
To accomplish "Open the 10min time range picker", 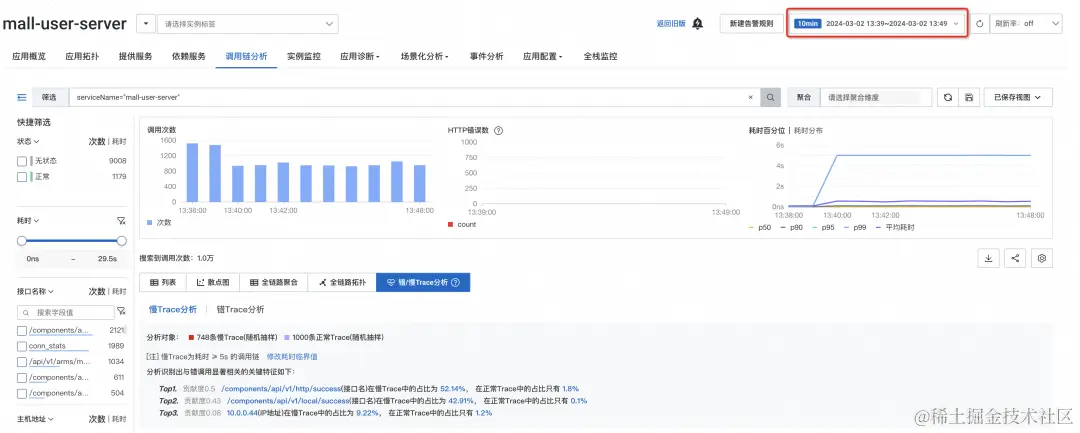I will pyautogui.click(x=878, y=23).
